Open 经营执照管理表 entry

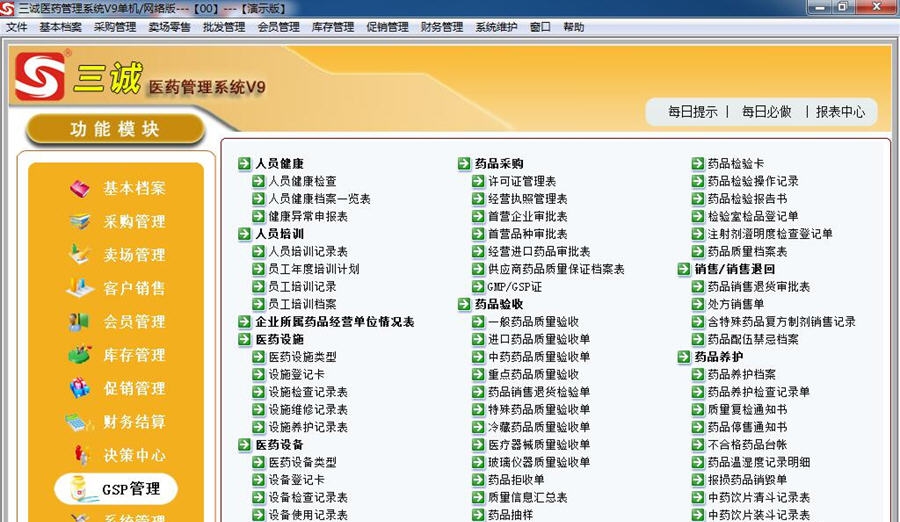point(527,199)
